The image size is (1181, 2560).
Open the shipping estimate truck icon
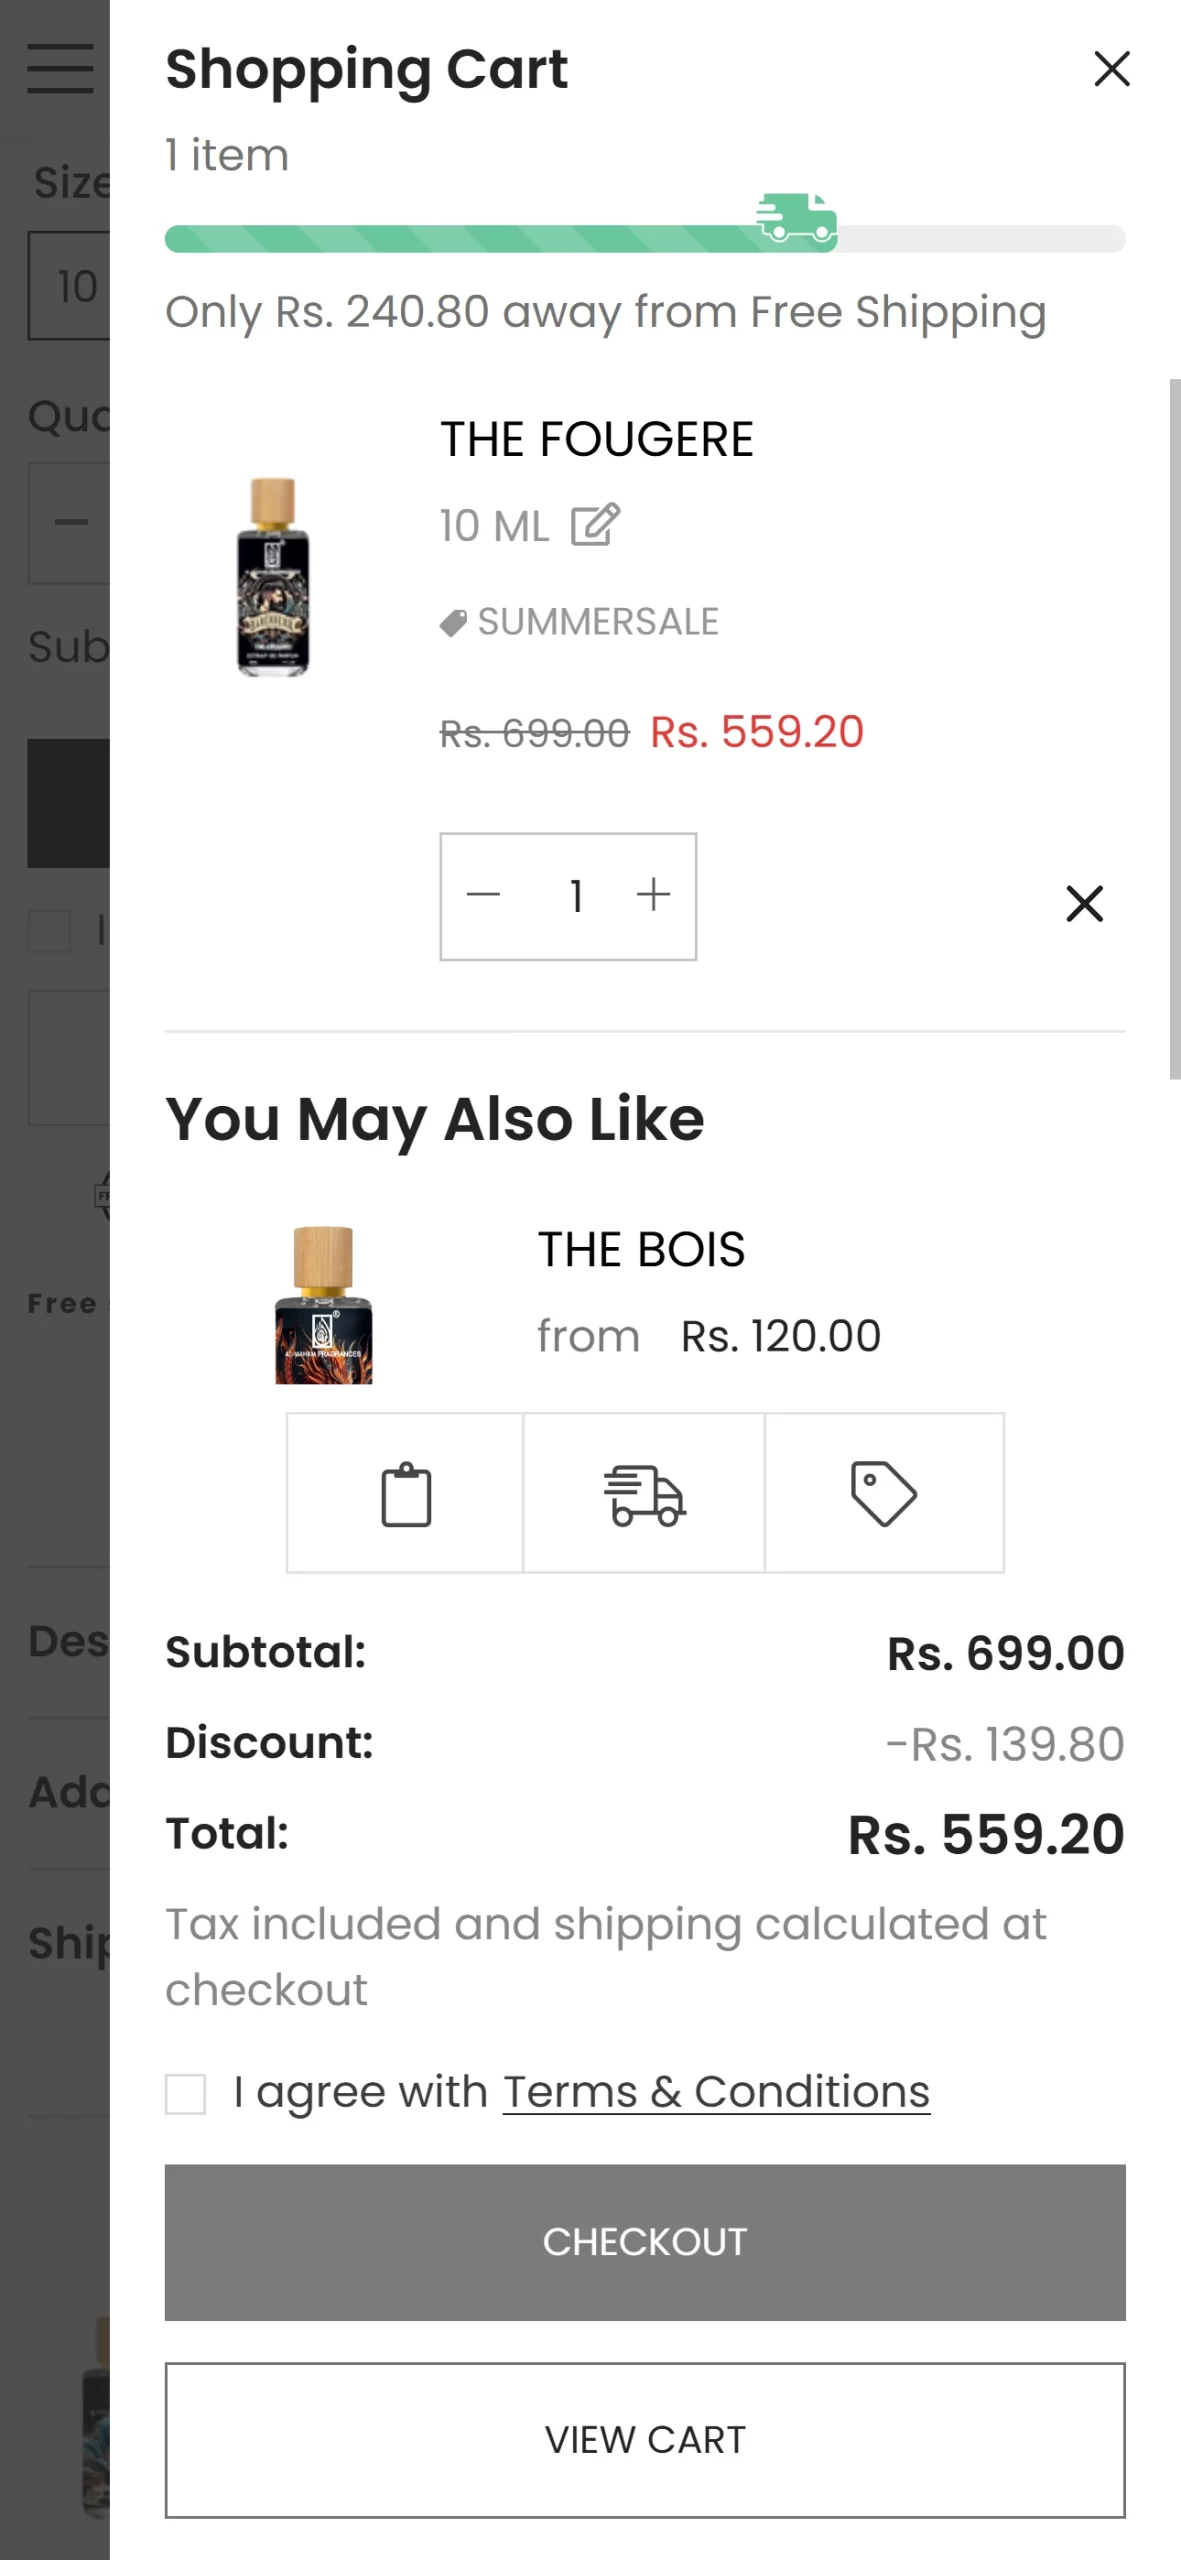pos(644,1493)
